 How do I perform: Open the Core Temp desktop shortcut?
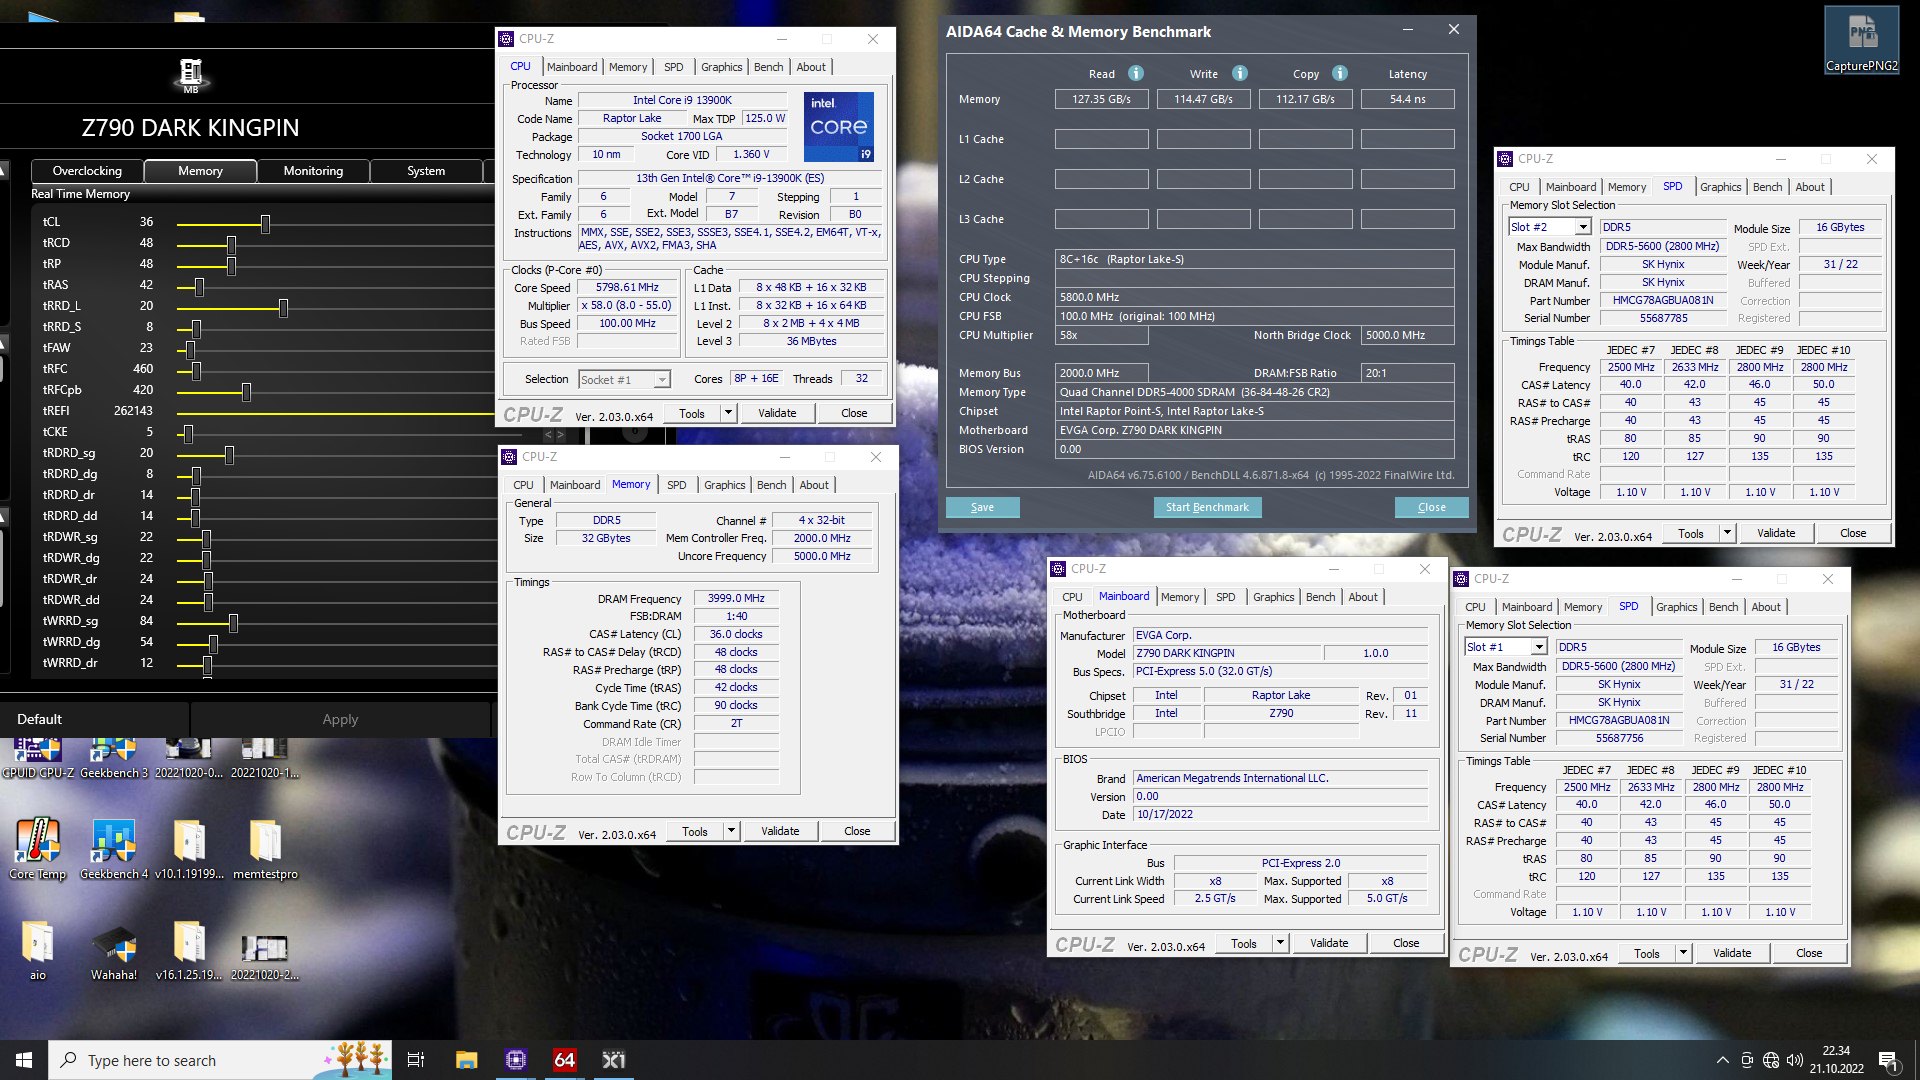37,848
